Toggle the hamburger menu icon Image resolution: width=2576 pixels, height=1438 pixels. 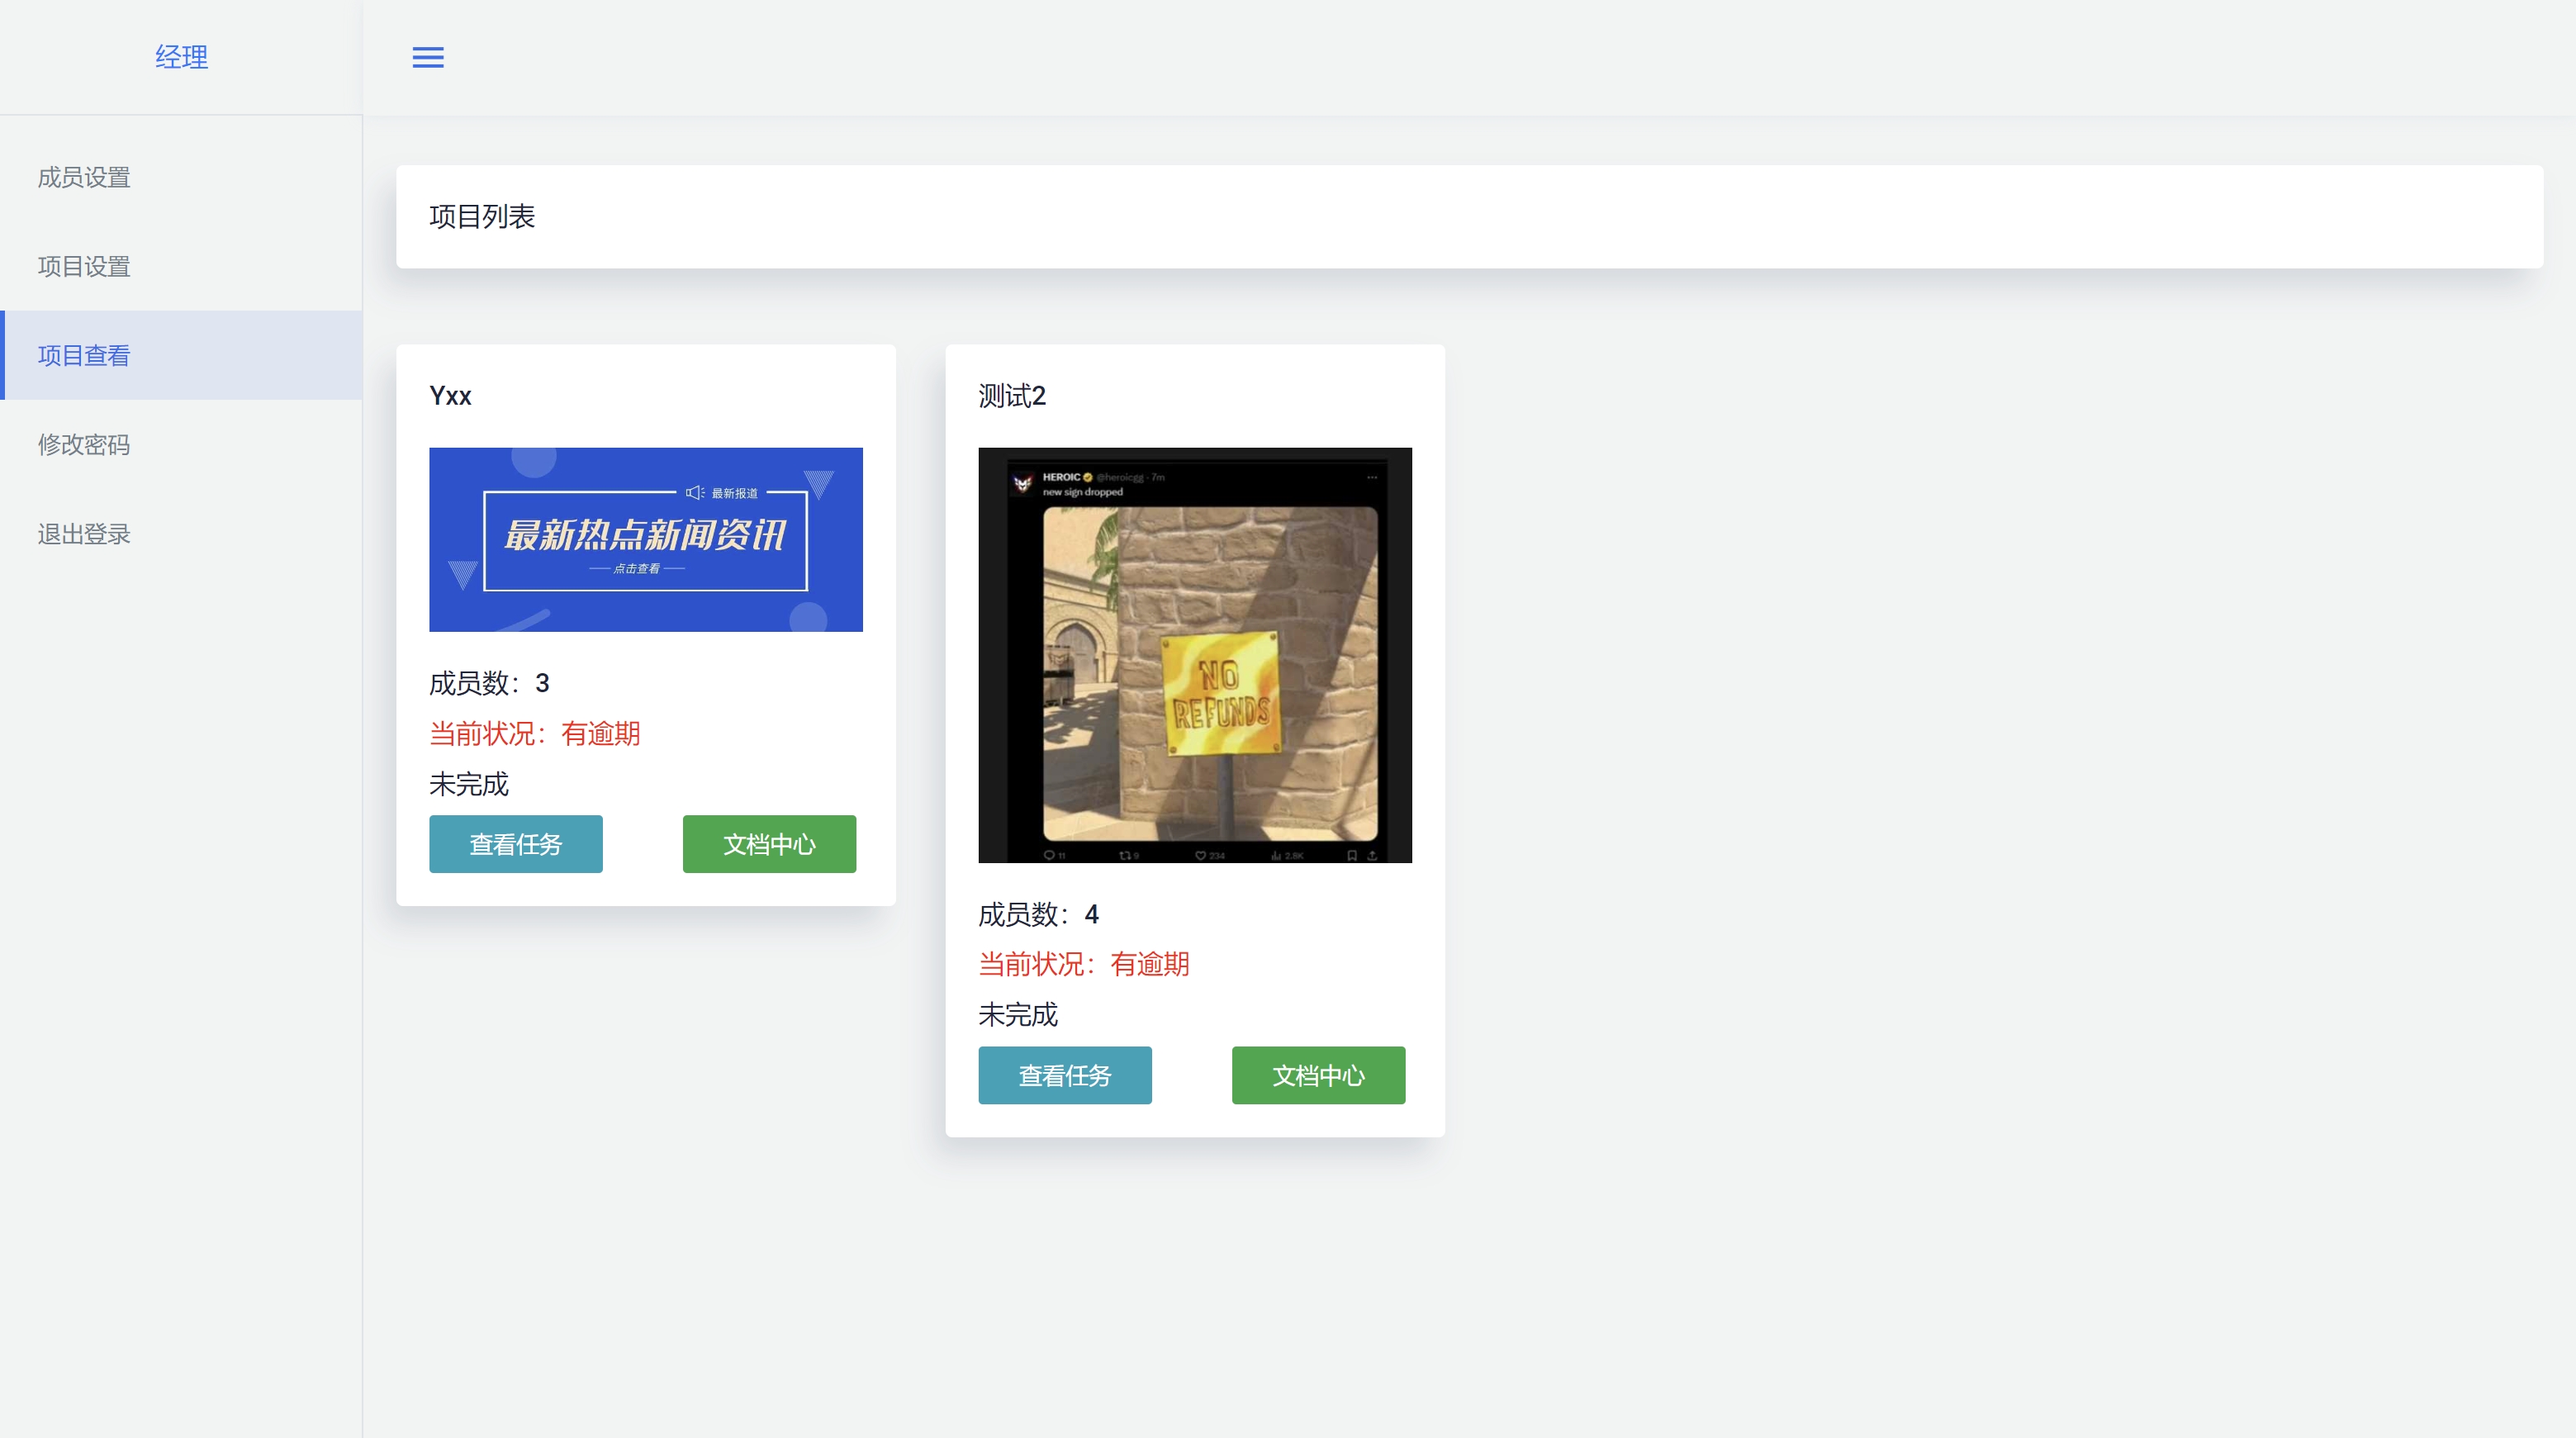428,57
